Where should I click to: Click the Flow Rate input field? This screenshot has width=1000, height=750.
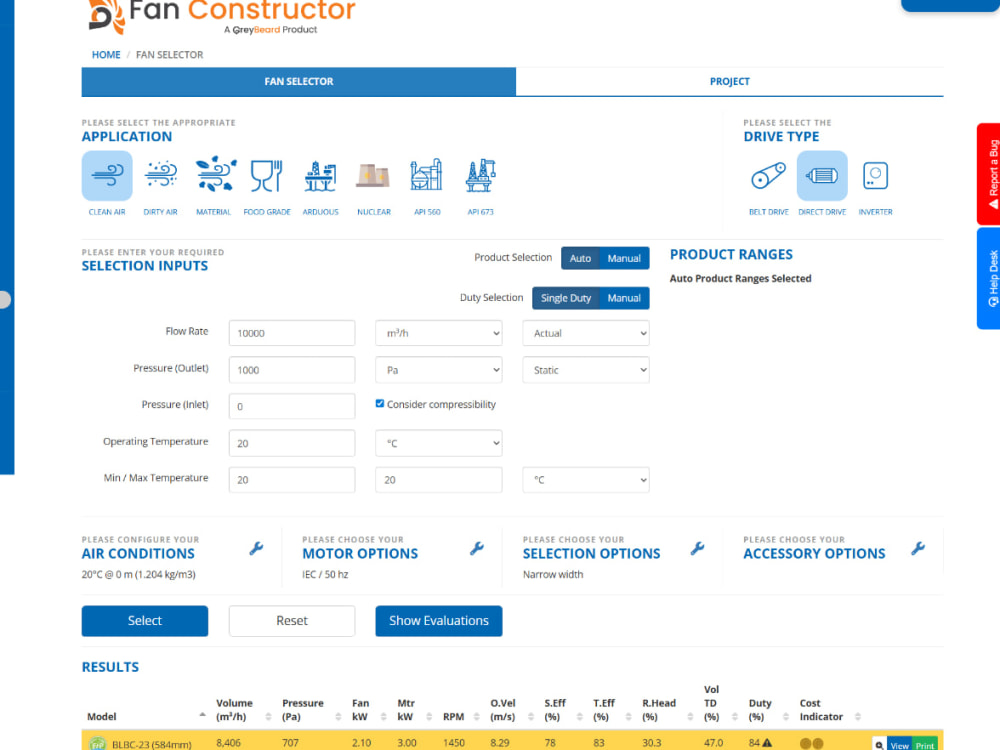(292, 333)
